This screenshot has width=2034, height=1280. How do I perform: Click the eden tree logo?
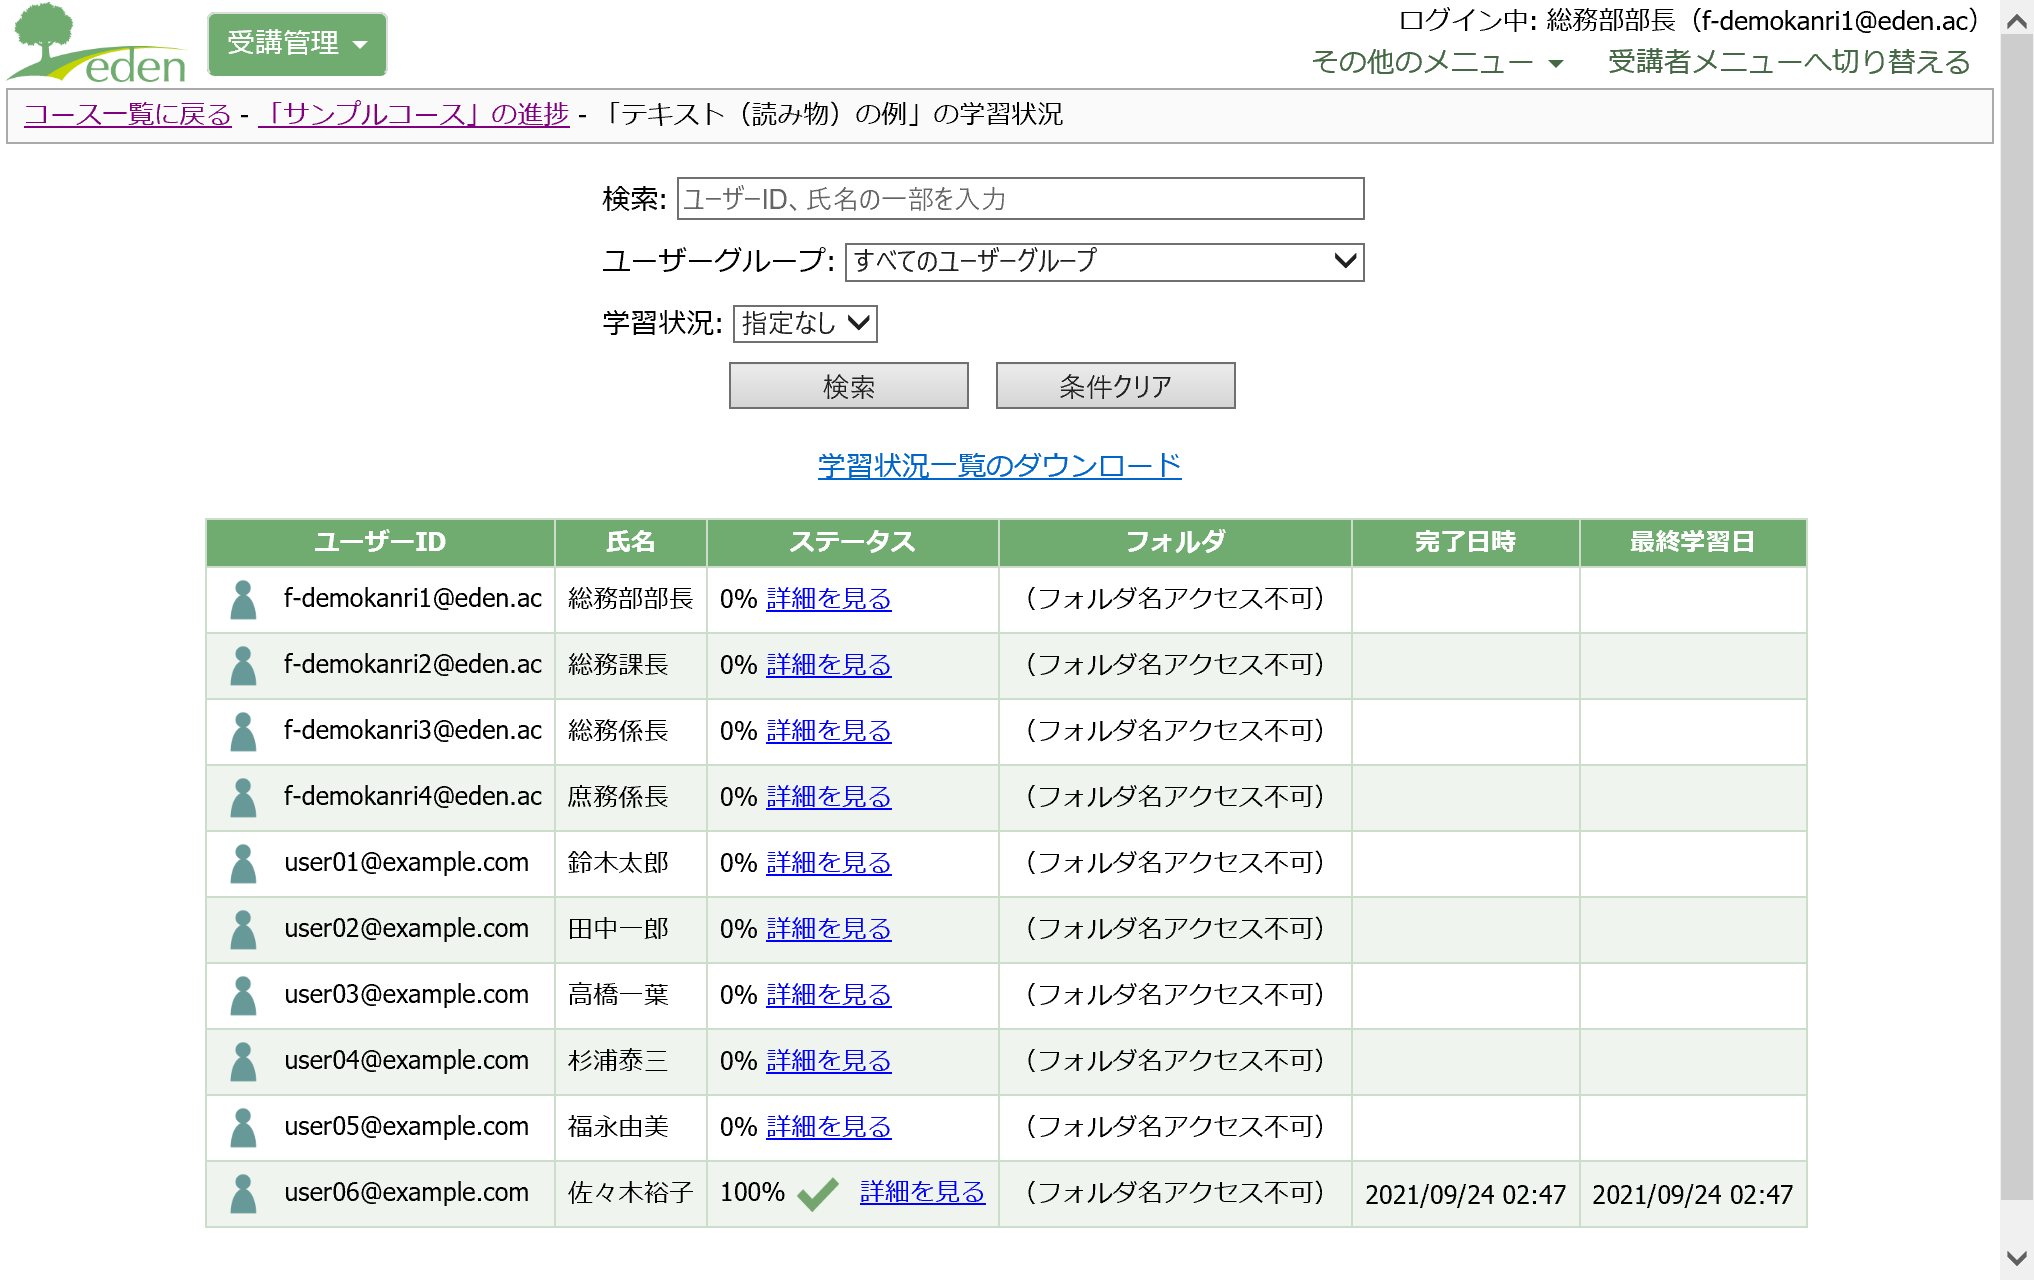pyautogui.click(x=97, y=43)
